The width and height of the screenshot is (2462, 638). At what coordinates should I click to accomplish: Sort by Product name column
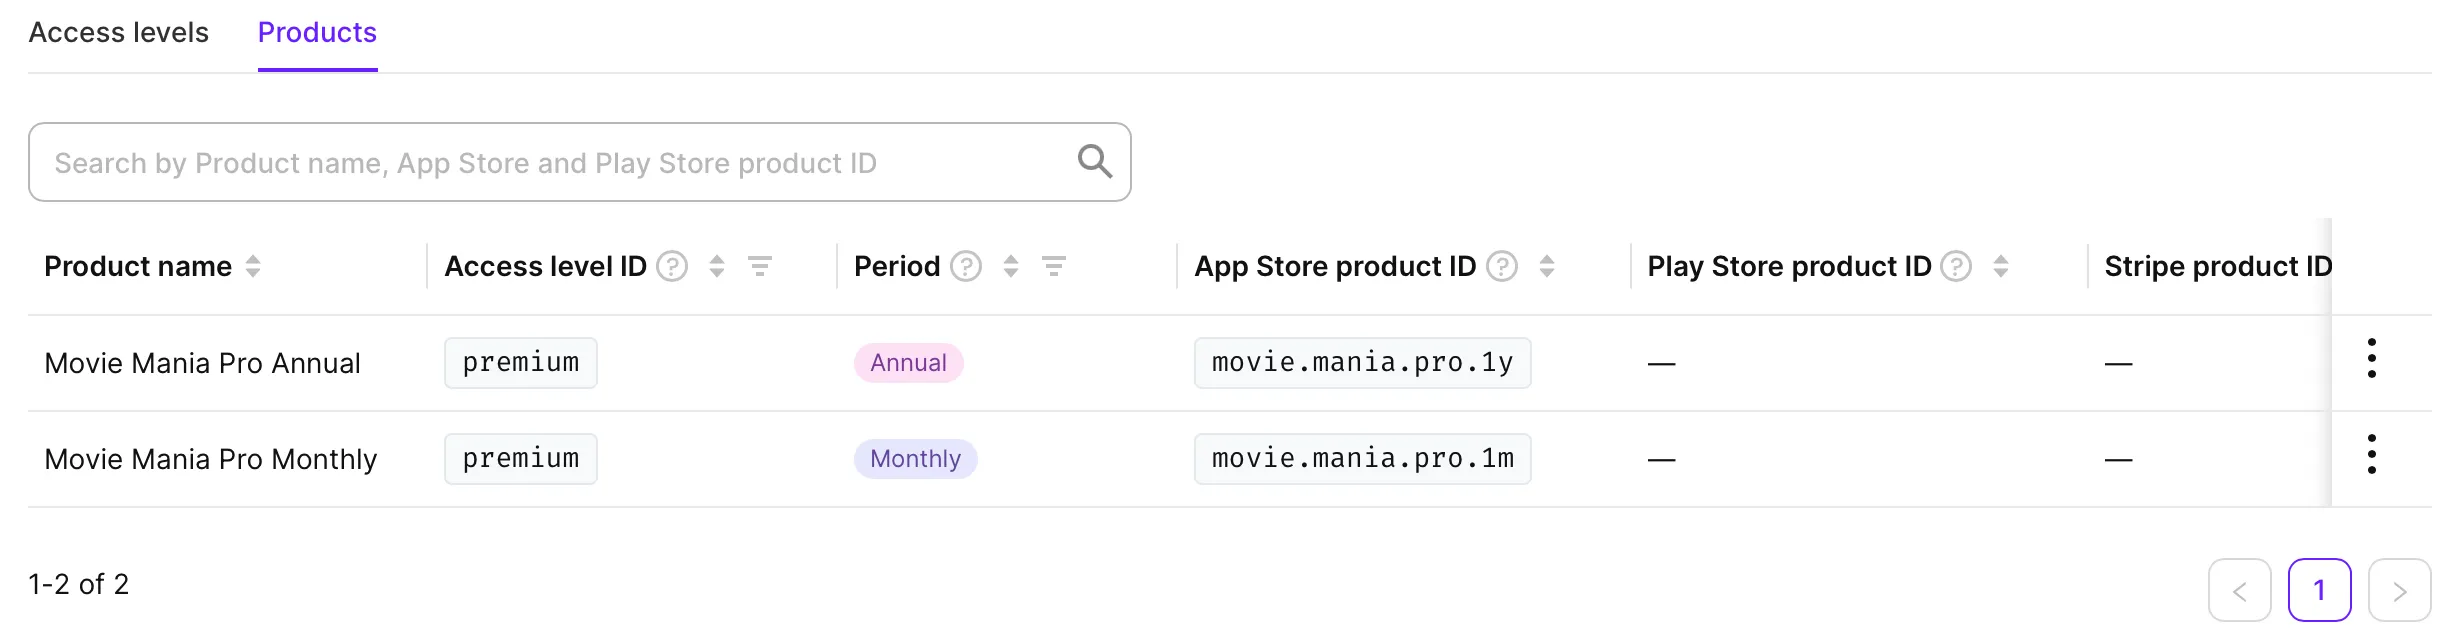pos(253,266)
